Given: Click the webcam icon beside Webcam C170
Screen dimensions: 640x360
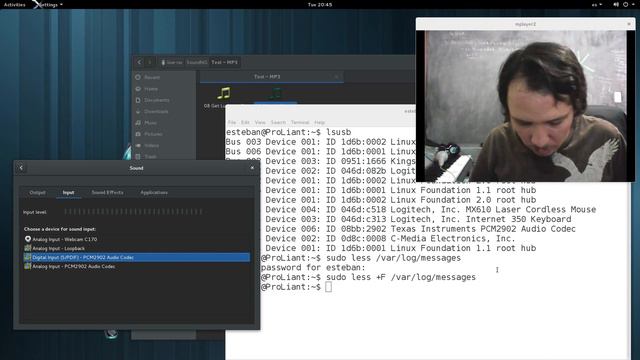Looking at the screenshot, I should click(x=28, y=239).
